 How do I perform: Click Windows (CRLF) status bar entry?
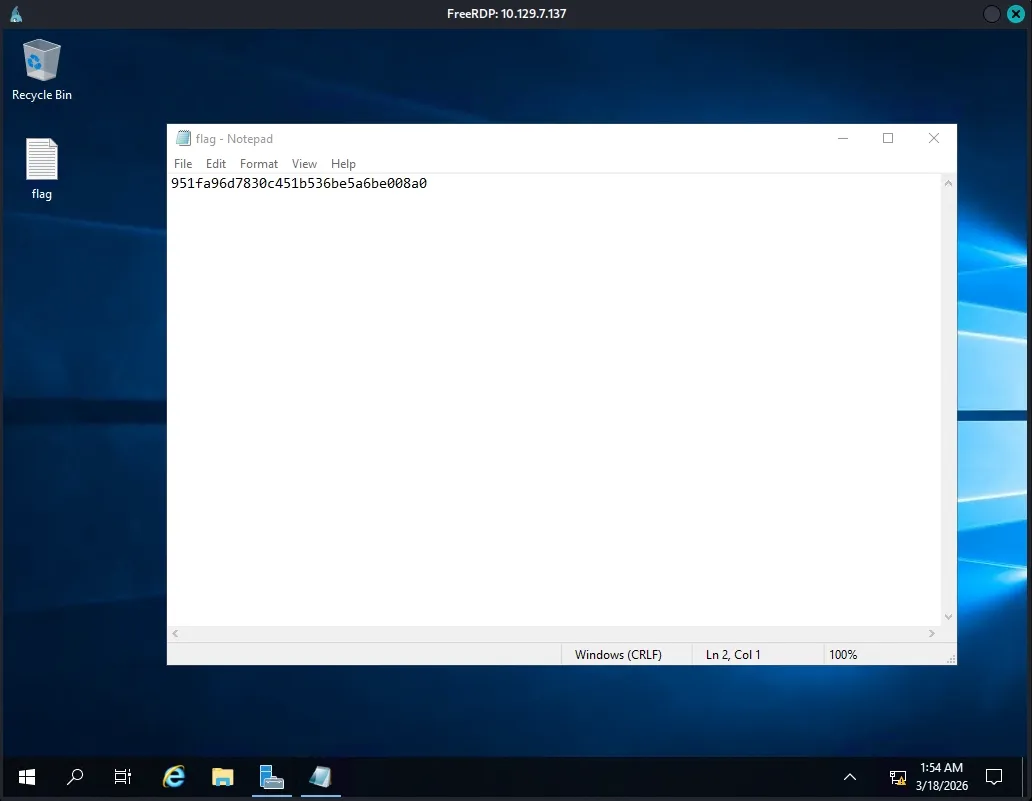[x=618, y=655]
